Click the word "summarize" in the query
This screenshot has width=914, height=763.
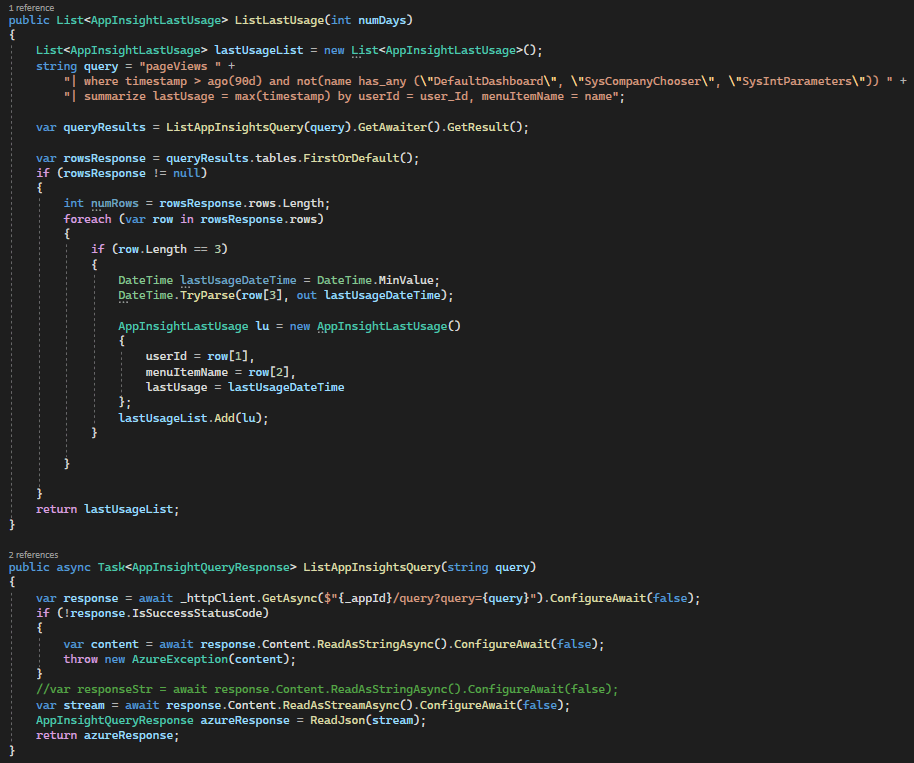point(115,97)
